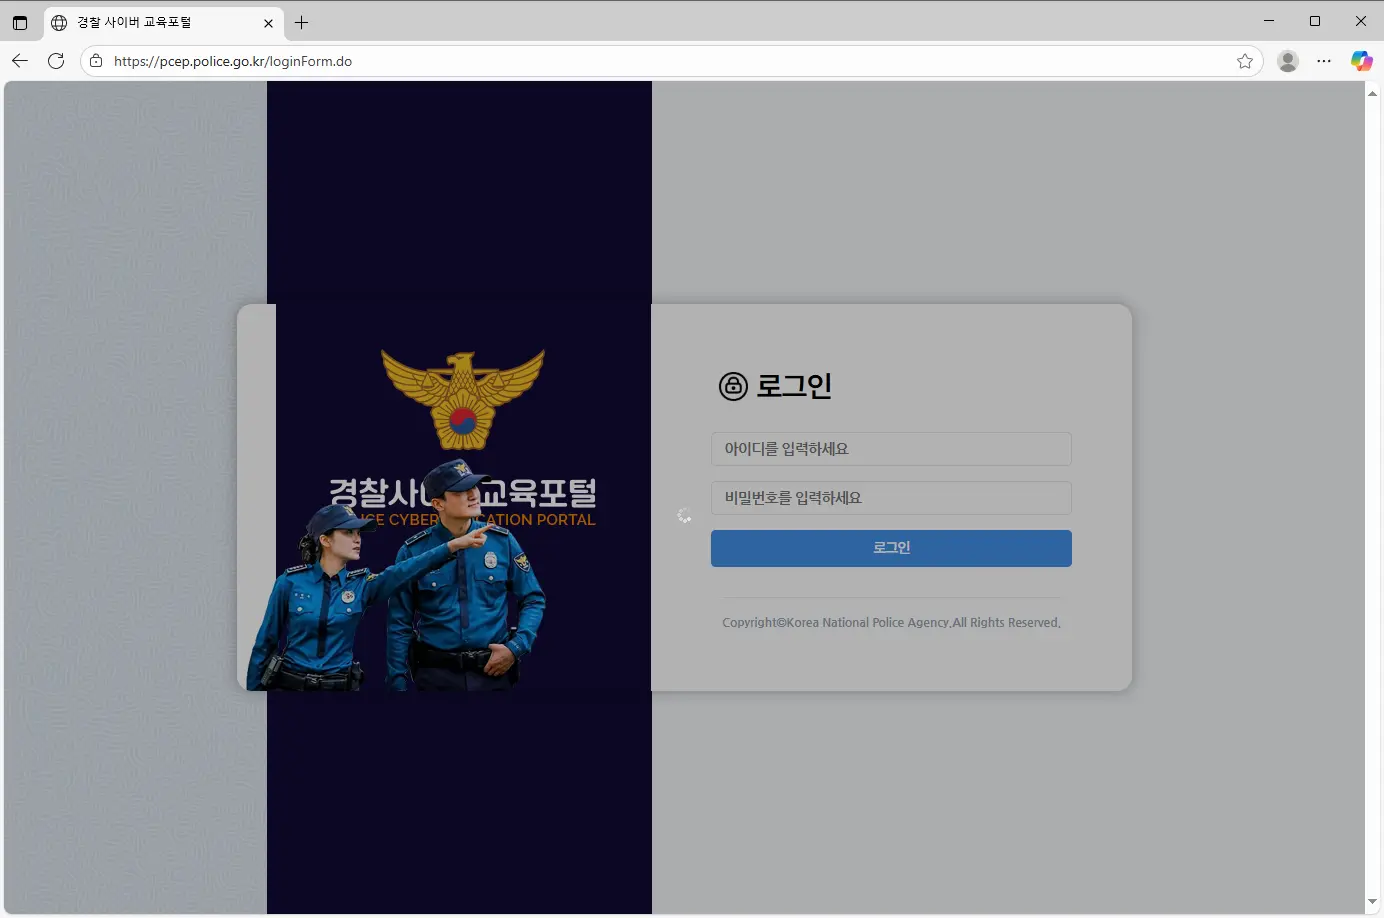Maximize the browser window
Viewport: 1384px width, 918px height.
[x=1315, y=21]
